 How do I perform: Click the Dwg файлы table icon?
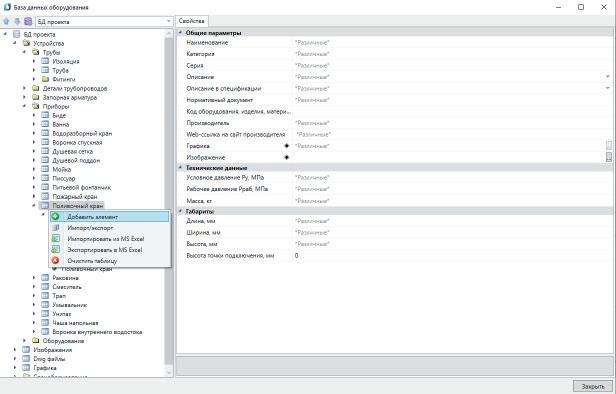pyautogui.click(x=26, y=359)
